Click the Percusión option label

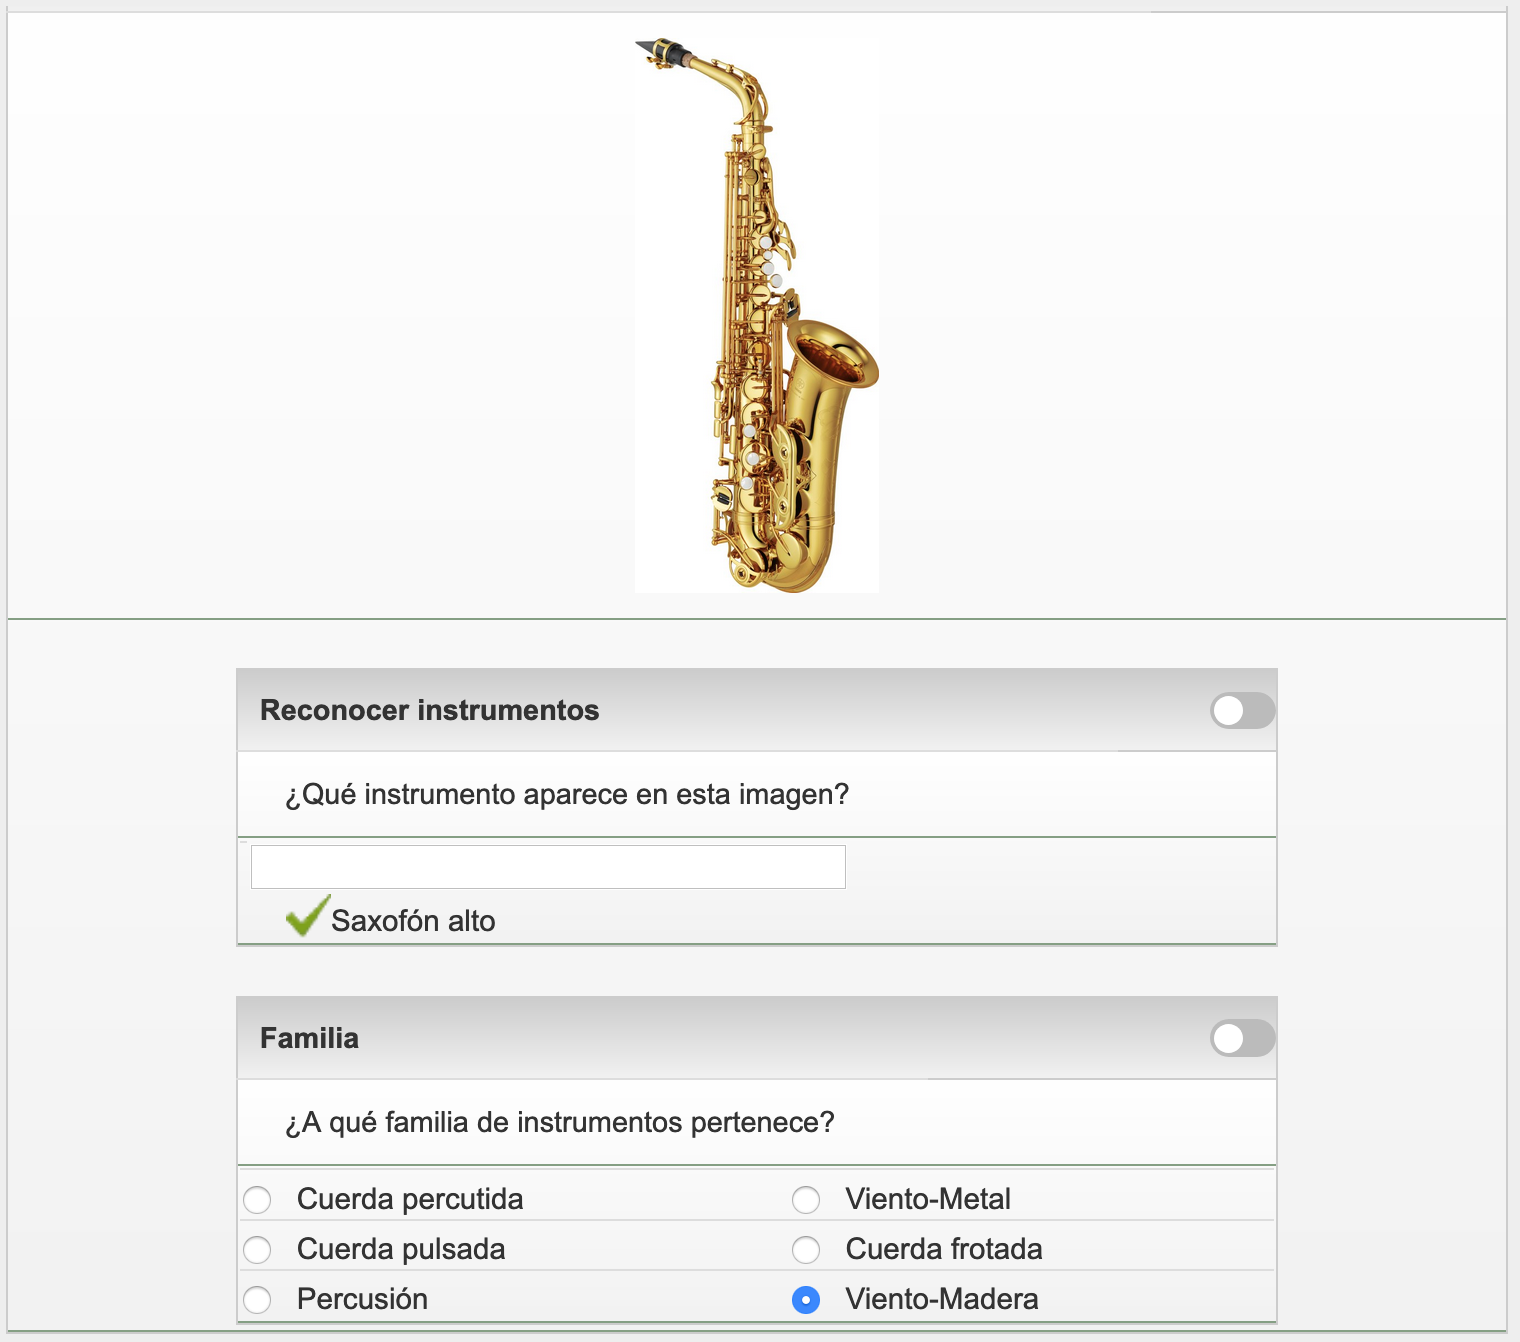tap(362, 1299)
